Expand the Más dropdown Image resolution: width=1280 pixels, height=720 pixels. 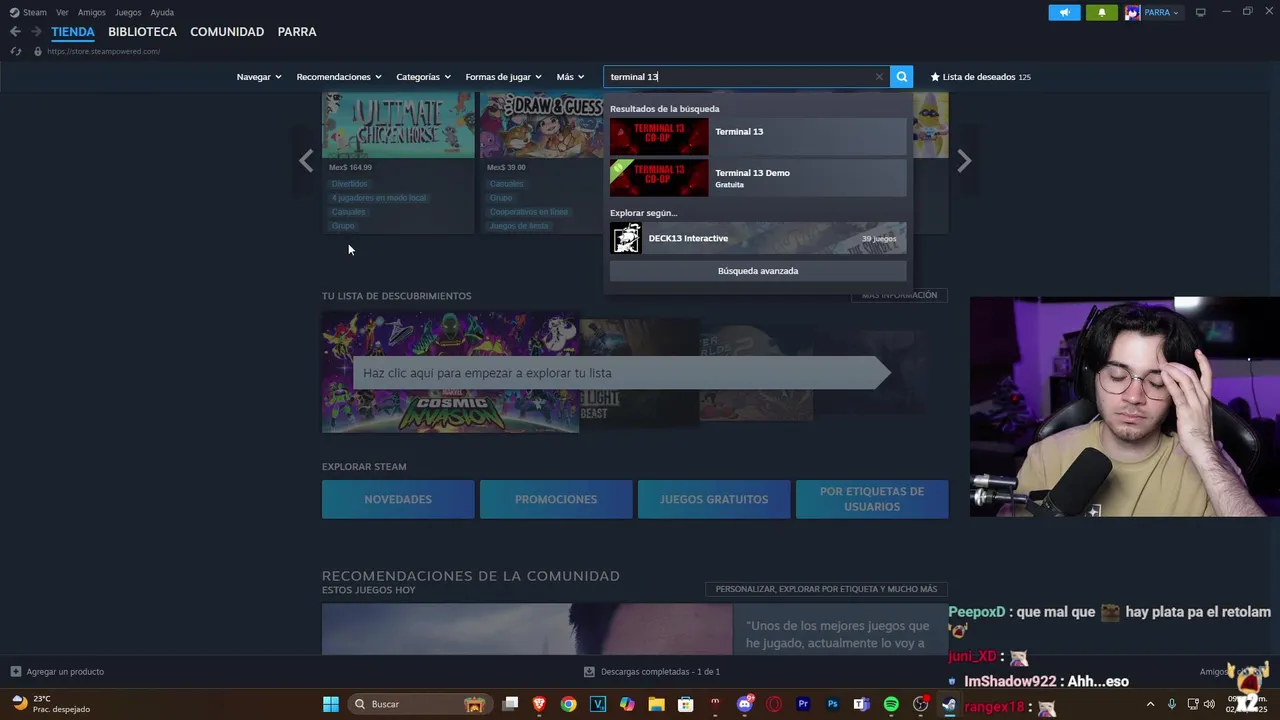570,77
